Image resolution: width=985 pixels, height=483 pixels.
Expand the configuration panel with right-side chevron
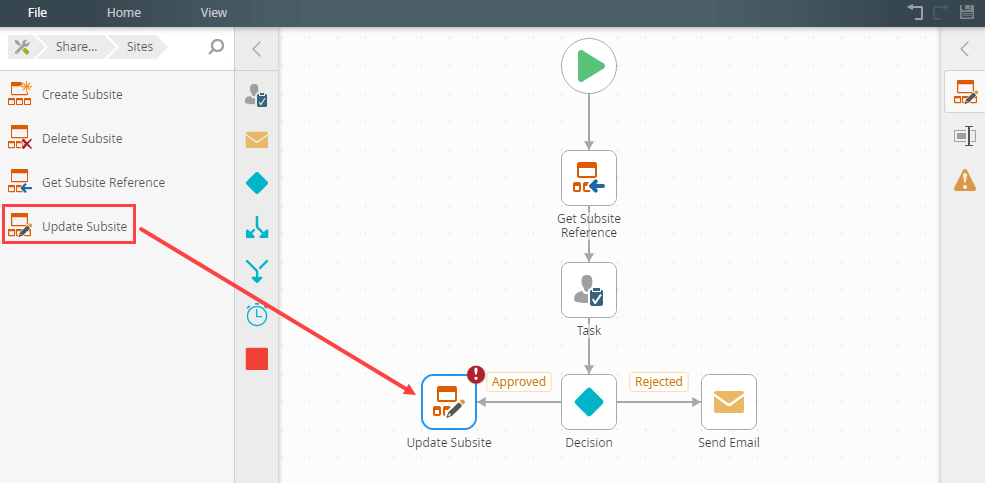pyautogui.click(x=965, y=49)
